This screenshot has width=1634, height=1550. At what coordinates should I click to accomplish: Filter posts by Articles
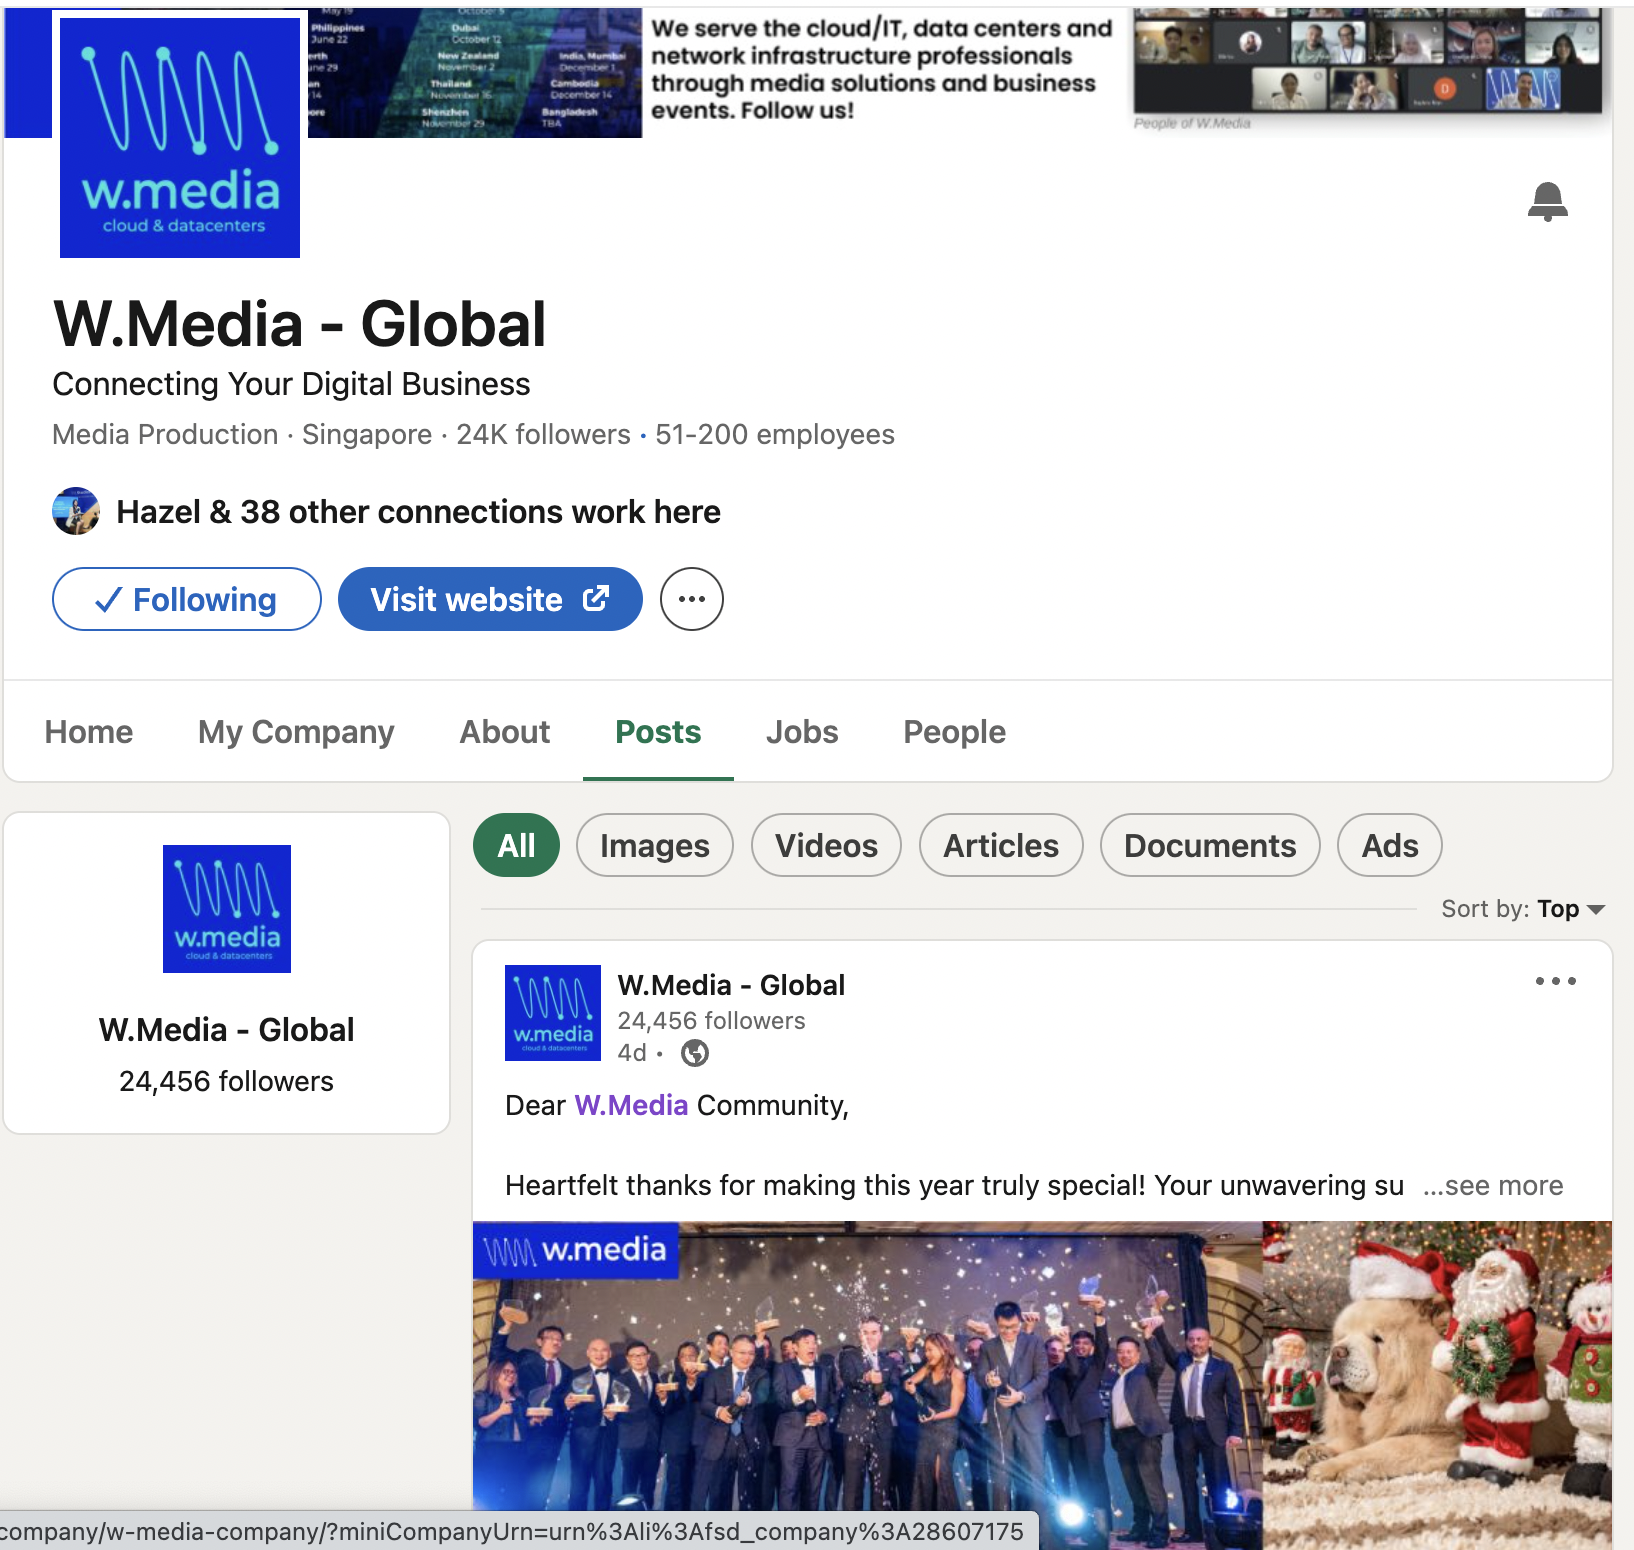coord(1001,845)
